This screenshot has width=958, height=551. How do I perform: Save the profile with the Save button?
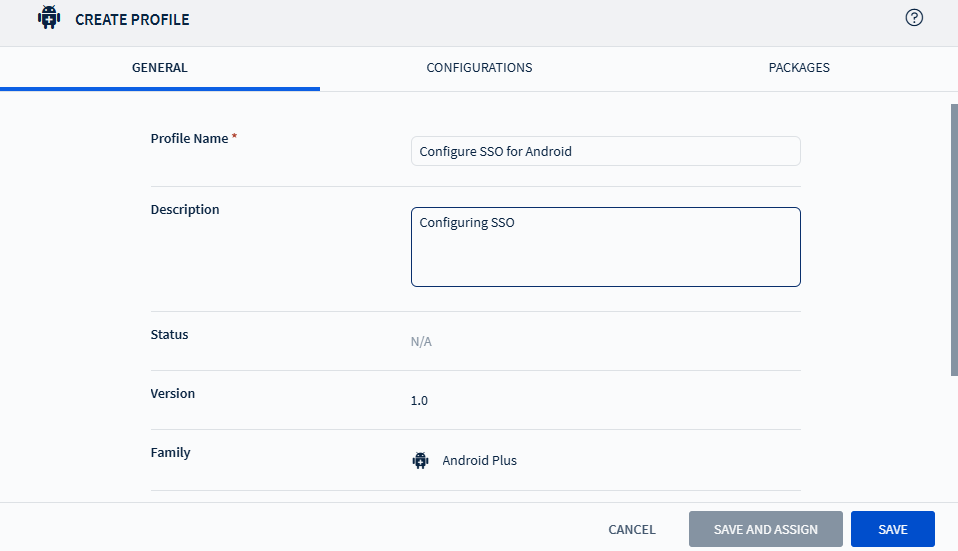click(892, 529)
